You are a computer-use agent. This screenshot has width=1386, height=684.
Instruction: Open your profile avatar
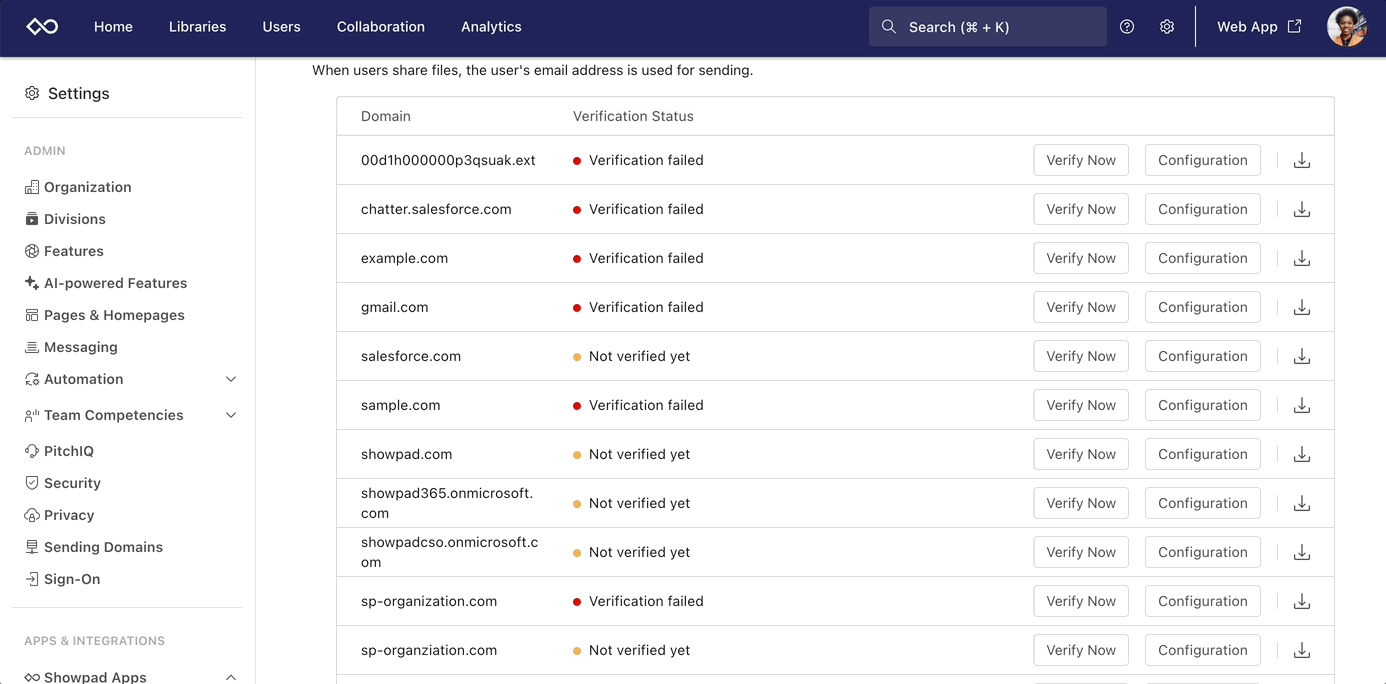pos(1347,27)
